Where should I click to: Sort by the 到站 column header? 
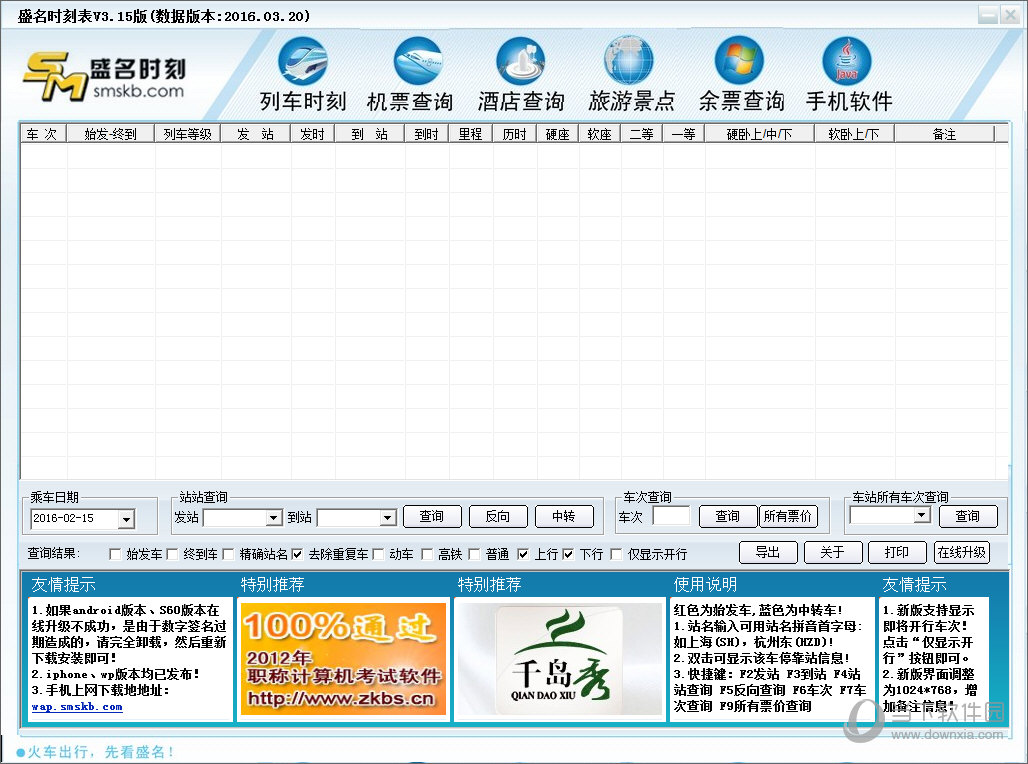pos(370,134)
